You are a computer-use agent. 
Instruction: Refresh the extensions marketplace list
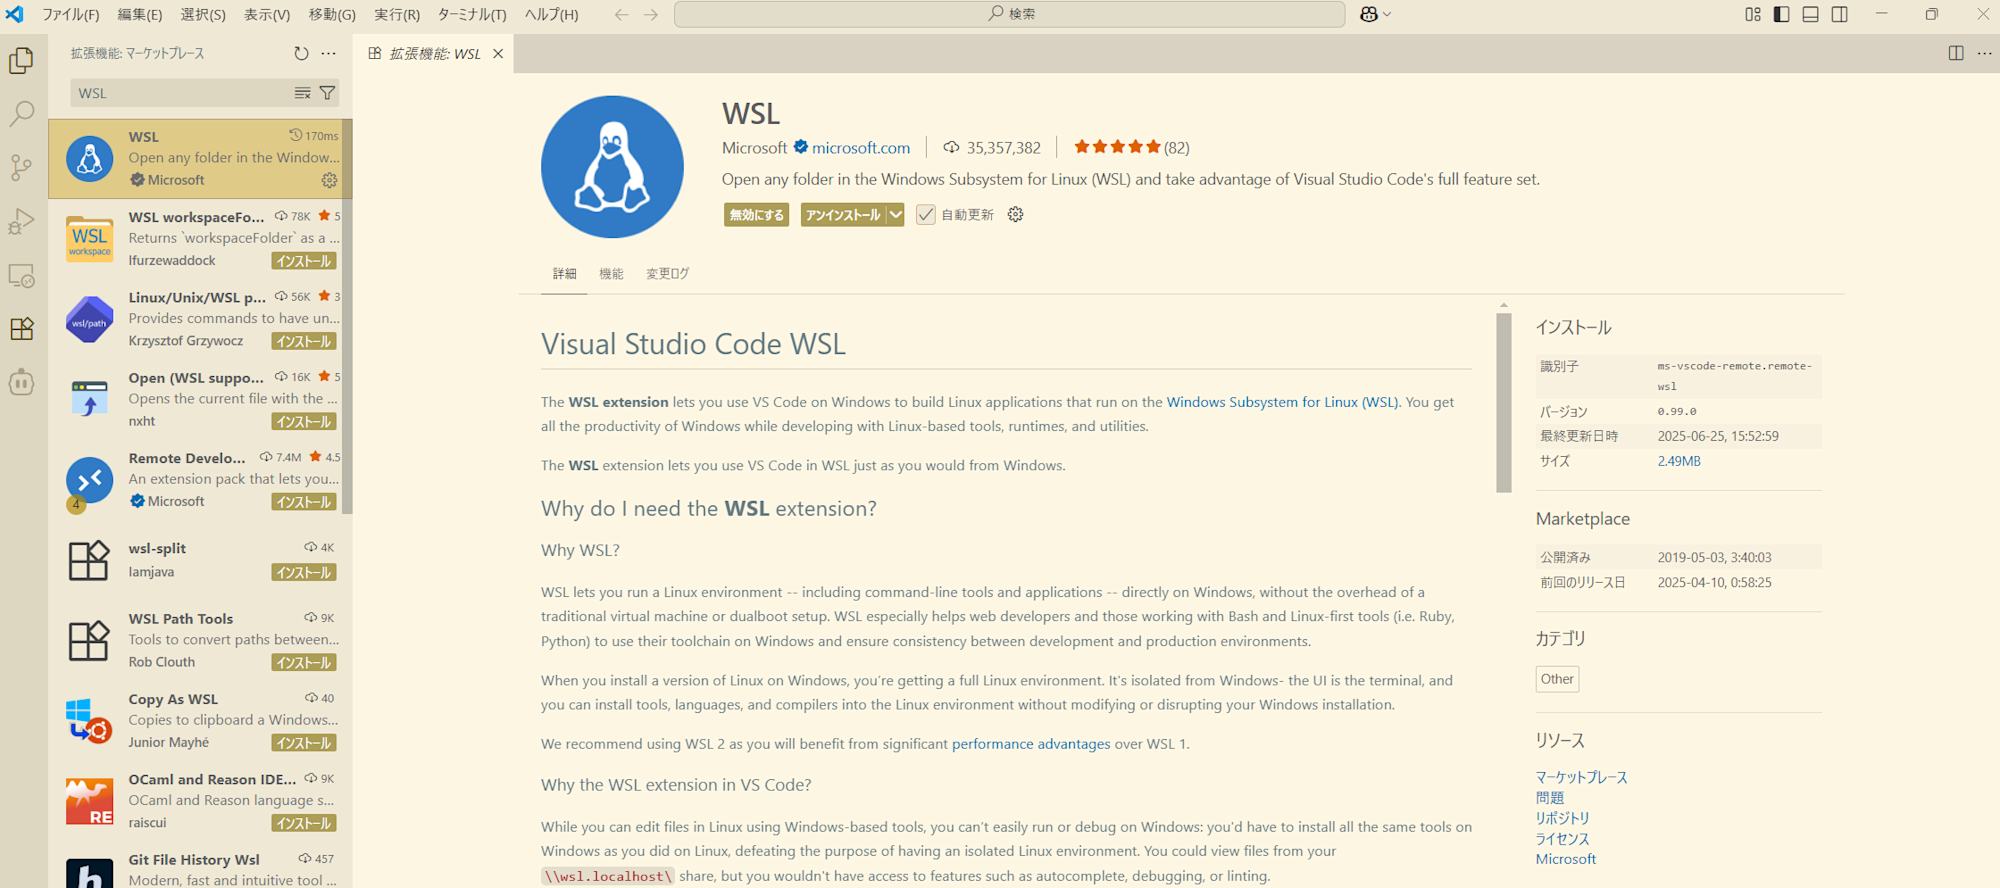301,54
